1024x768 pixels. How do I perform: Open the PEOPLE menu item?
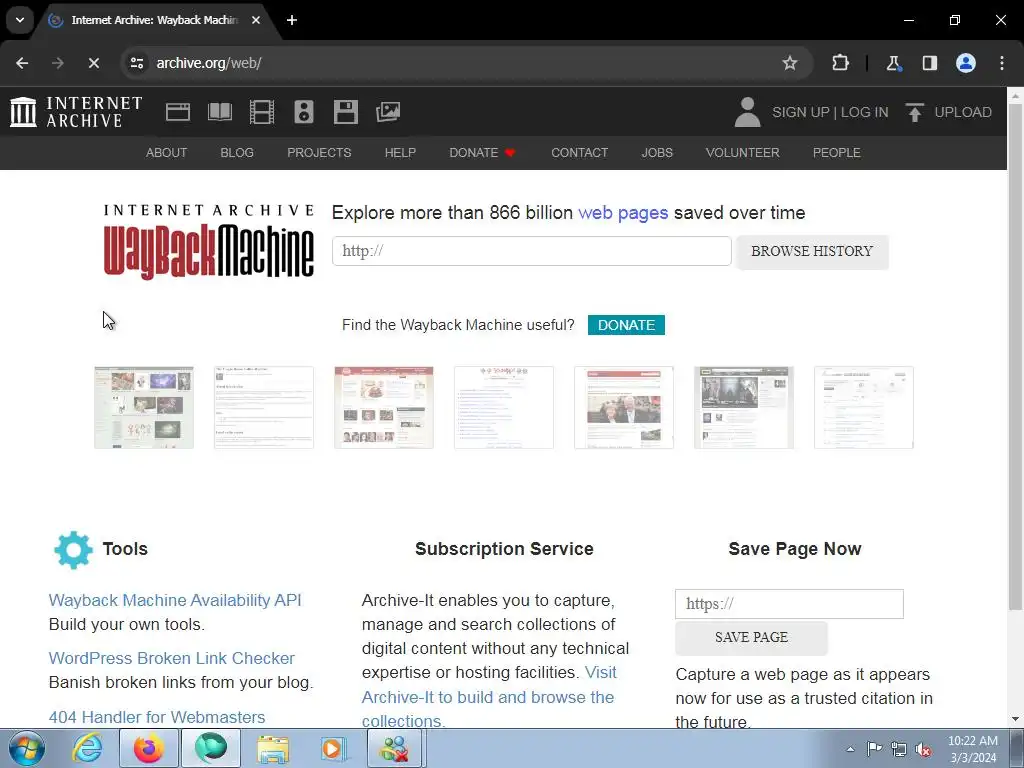coord(837,153)
